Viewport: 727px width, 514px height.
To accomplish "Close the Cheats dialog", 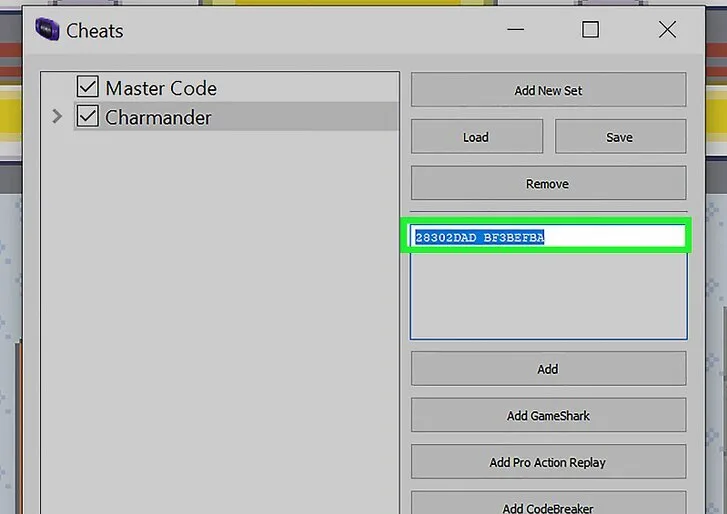I will coord(667,30).
